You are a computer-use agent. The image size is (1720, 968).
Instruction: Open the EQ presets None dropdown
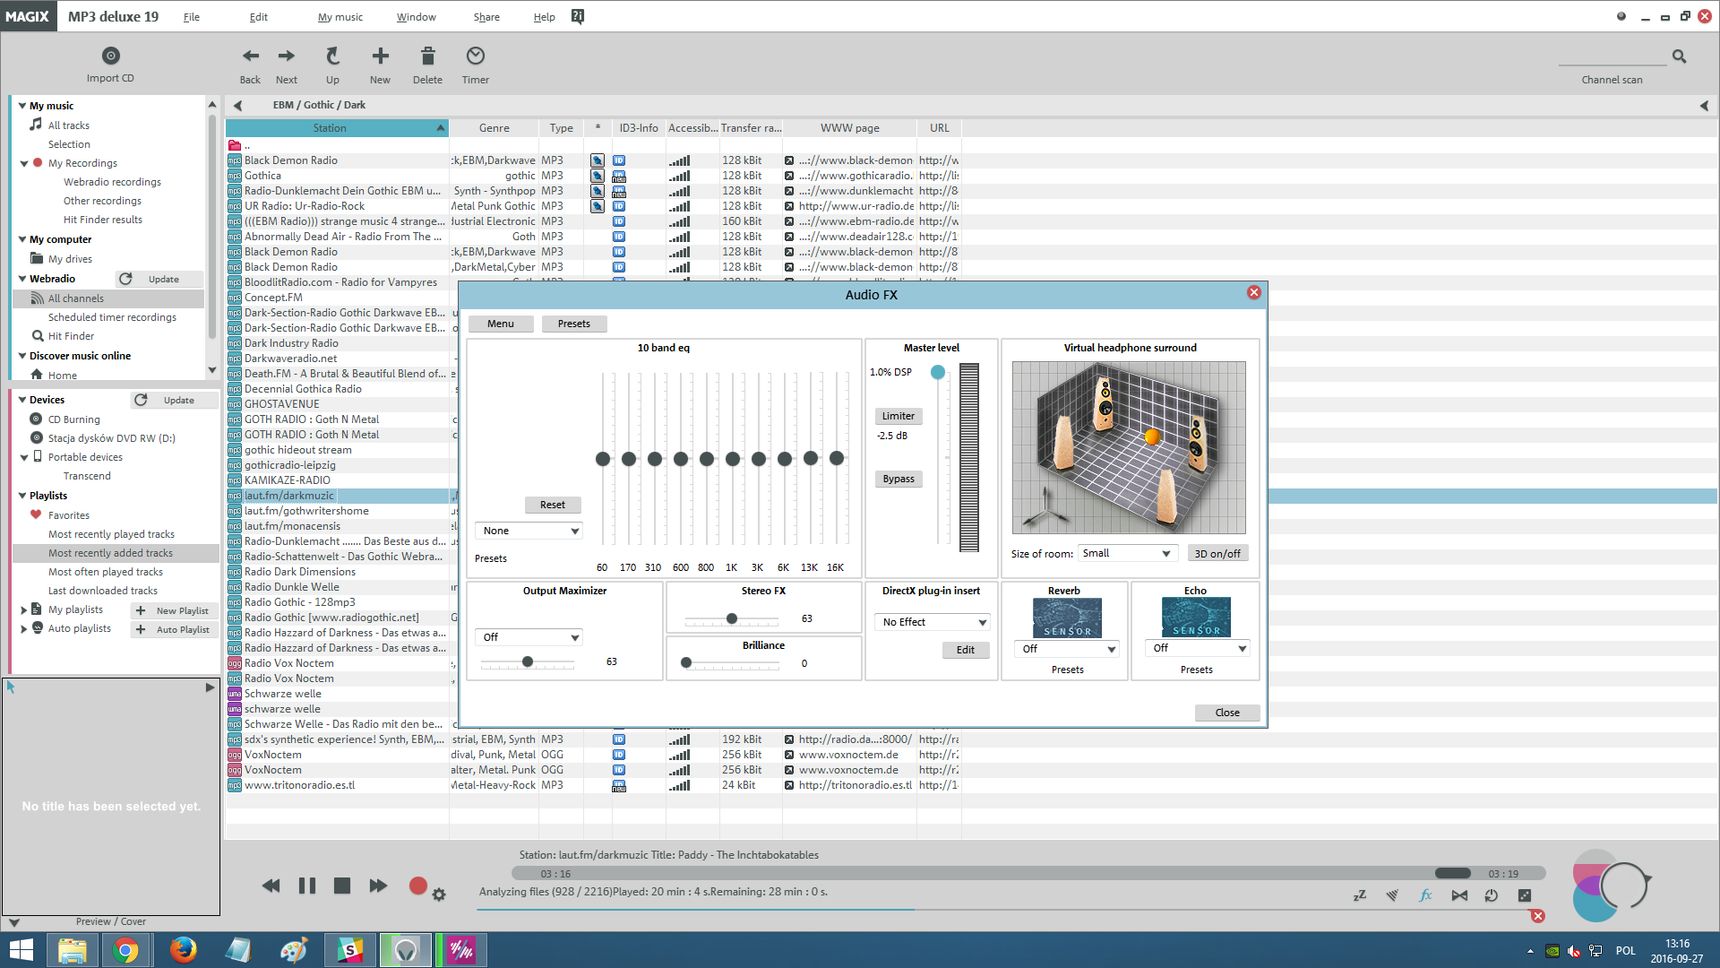[529, 531]
